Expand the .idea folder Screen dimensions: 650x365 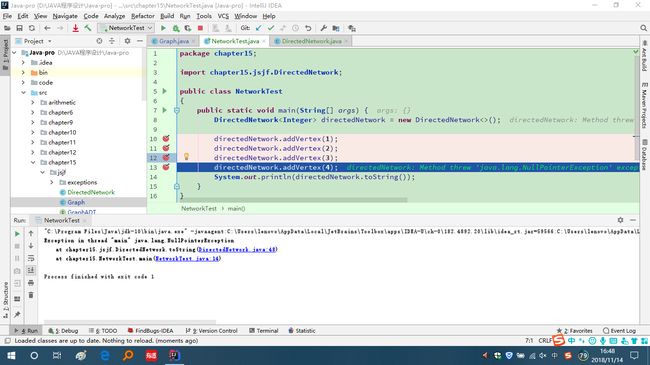24,63
